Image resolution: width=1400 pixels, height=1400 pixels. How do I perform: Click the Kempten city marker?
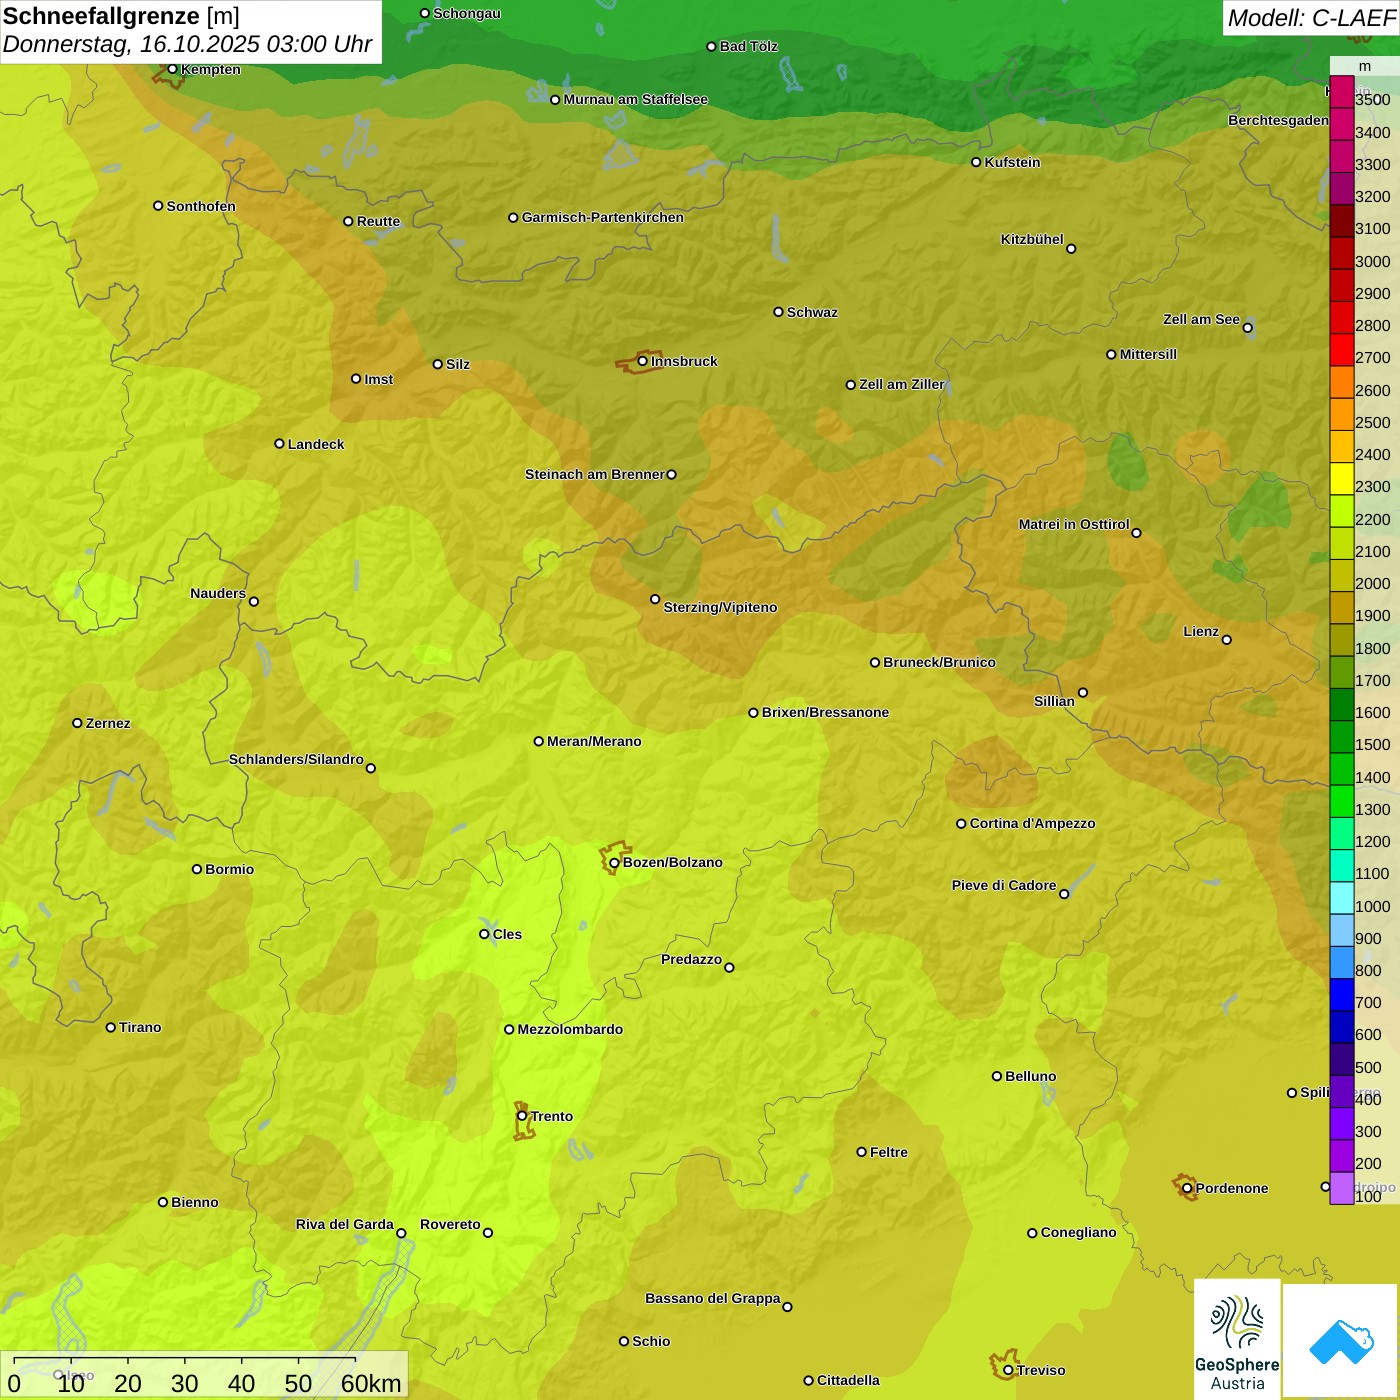click(x=172, y=69)
